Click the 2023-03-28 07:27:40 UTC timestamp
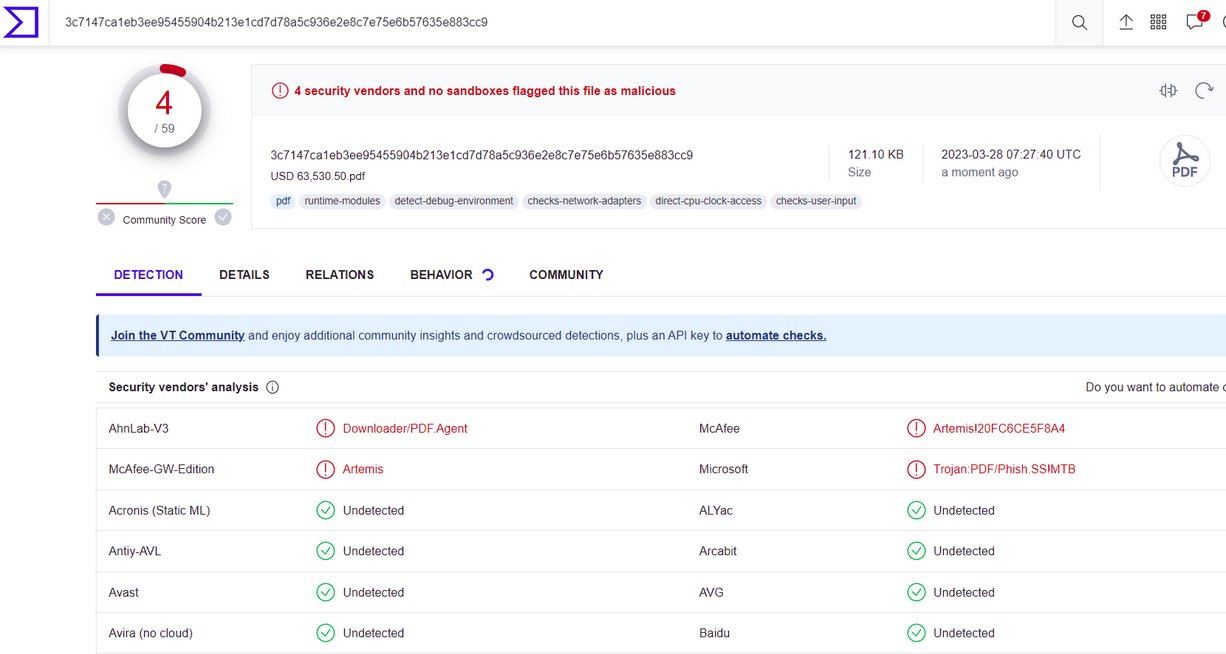 click(1011, 155)
